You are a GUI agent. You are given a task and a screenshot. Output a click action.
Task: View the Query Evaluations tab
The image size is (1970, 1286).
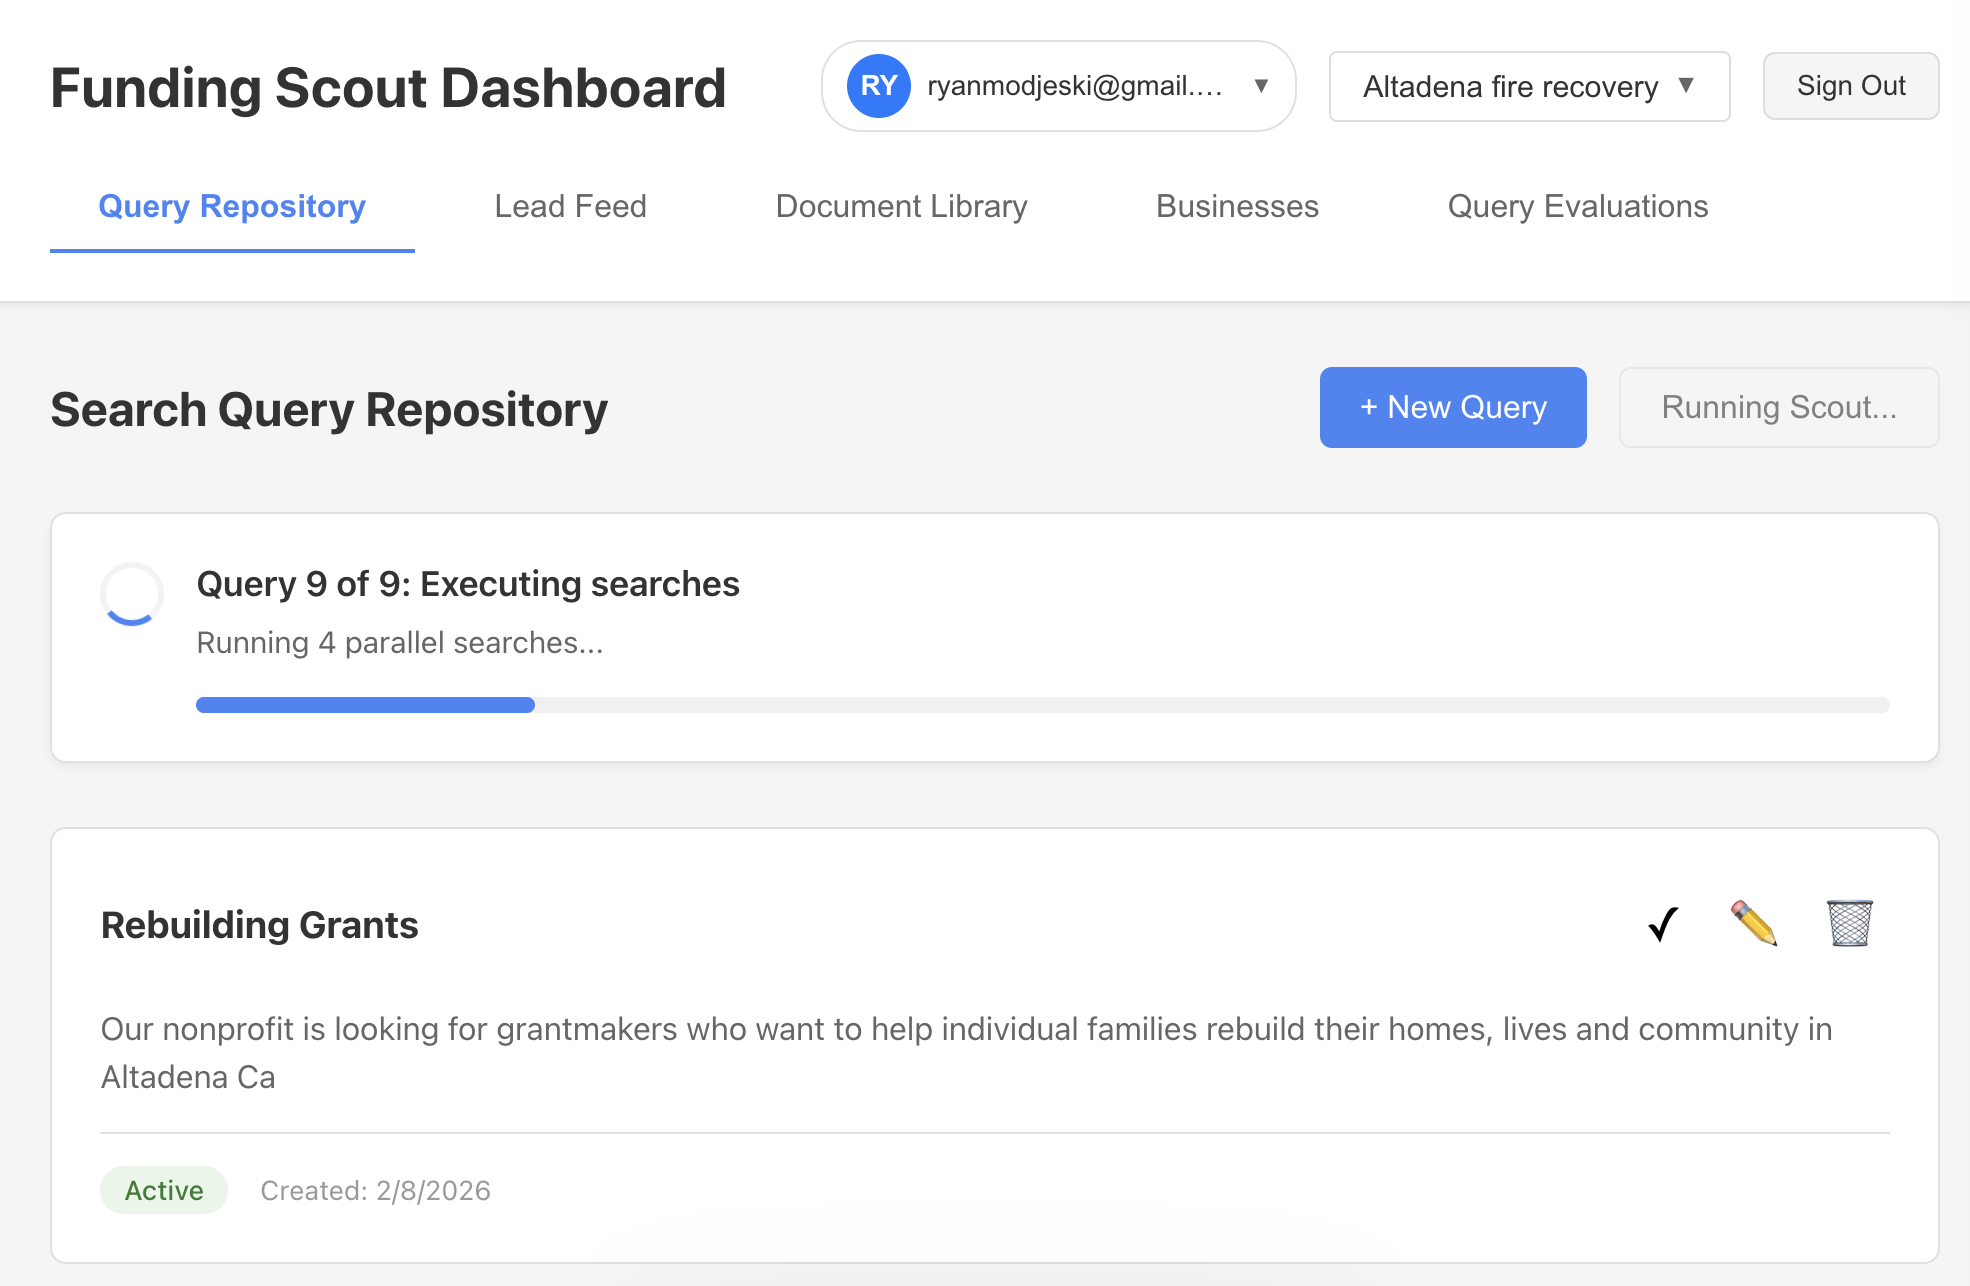(x=1577, y=207)
